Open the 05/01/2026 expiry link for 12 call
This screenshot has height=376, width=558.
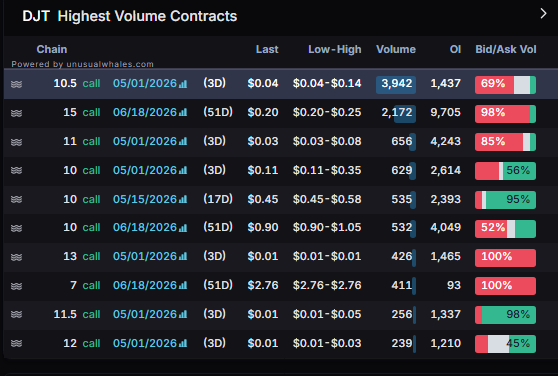click(145, 343)
